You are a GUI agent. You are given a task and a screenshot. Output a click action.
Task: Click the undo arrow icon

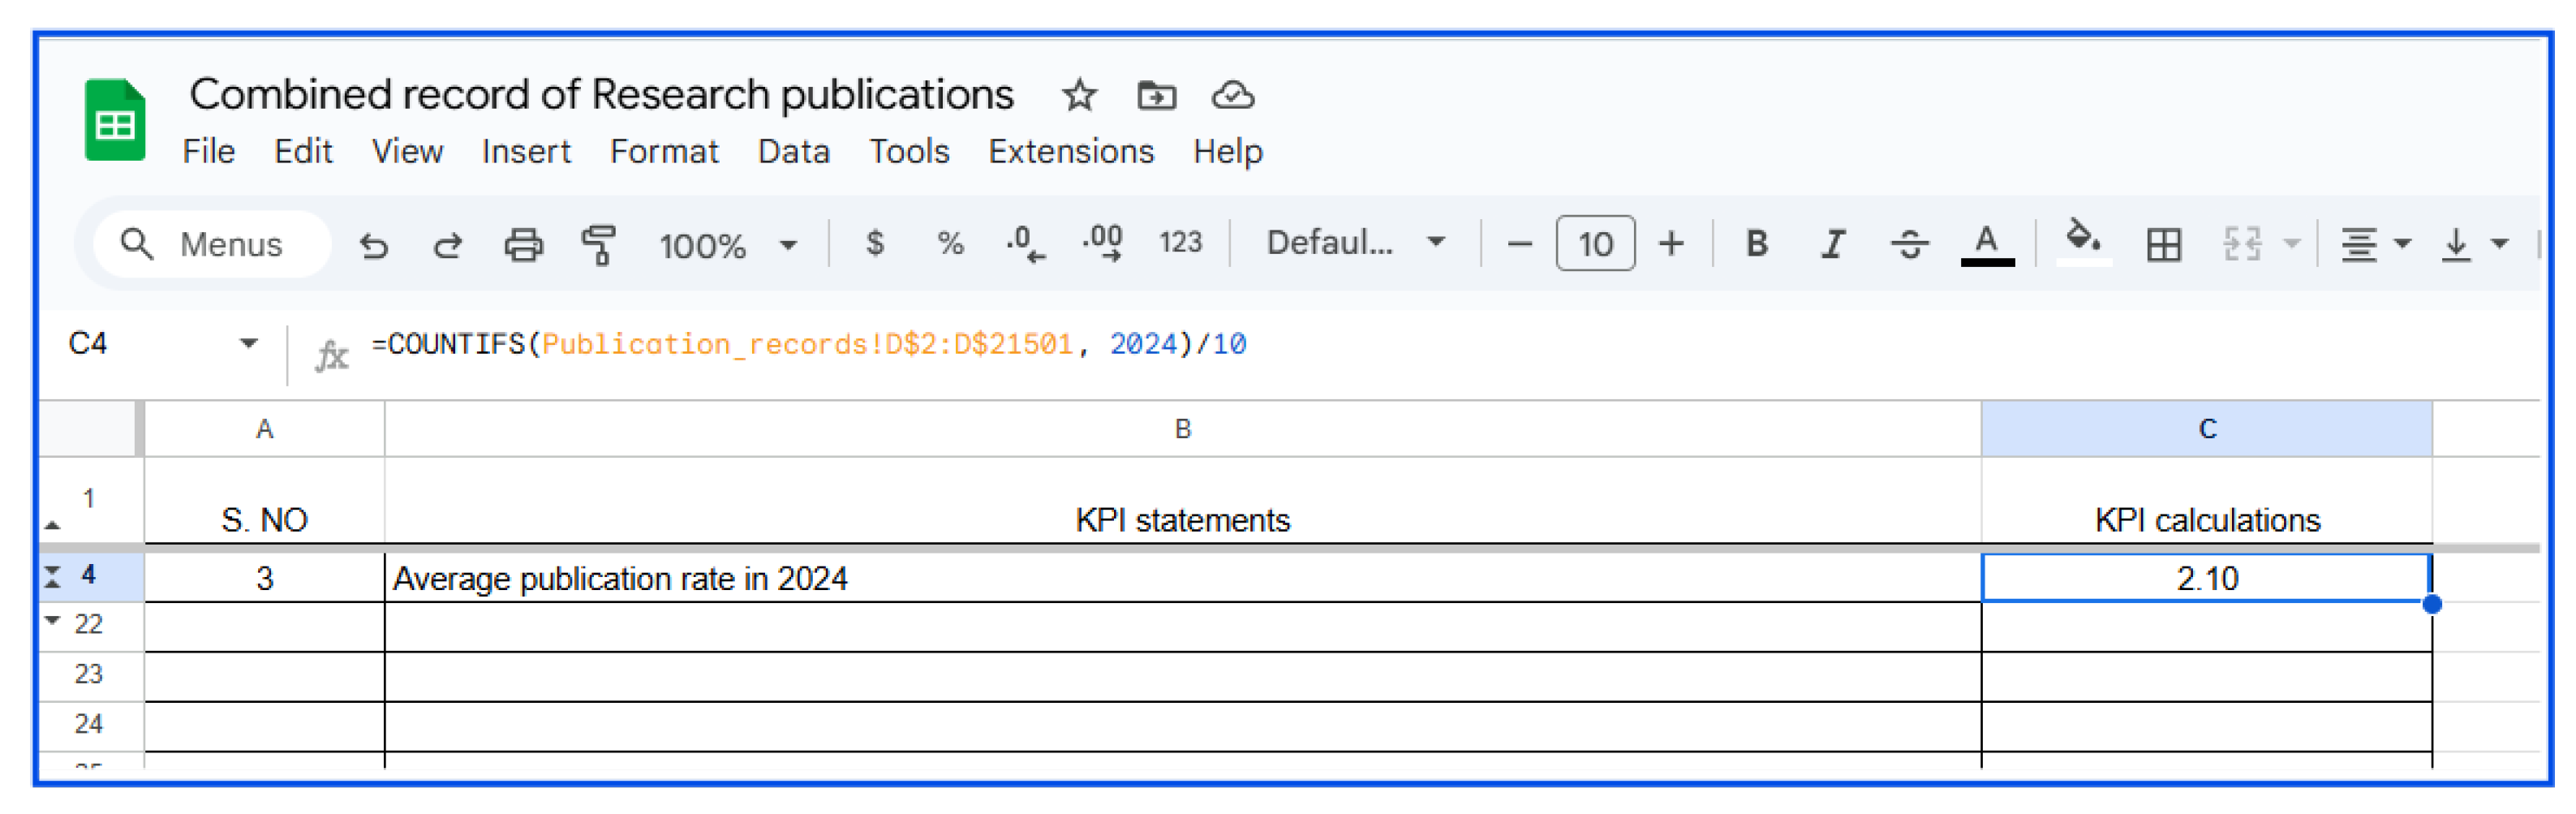click(x=374, y=244)
